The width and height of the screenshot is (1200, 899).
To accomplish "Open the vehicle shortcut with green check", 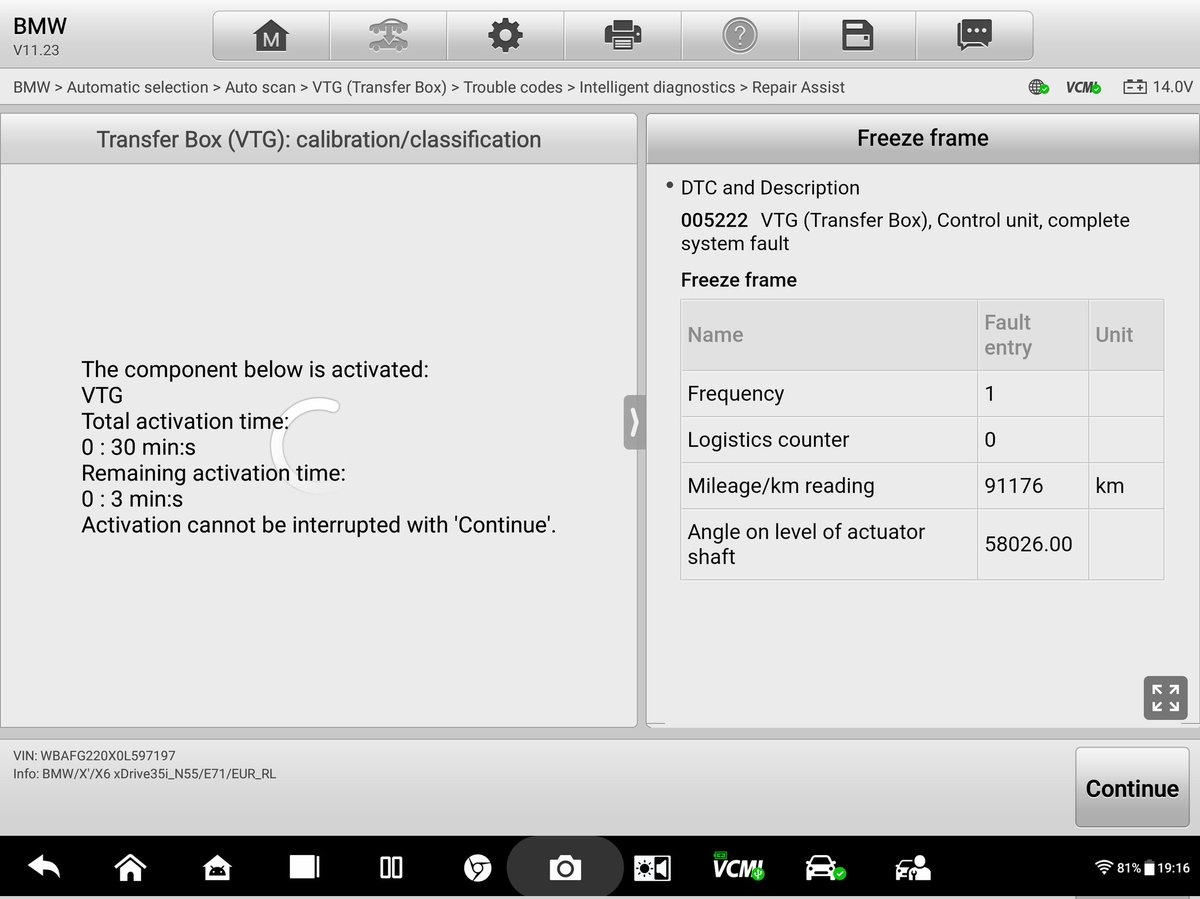I will click(x=825, y=867).
